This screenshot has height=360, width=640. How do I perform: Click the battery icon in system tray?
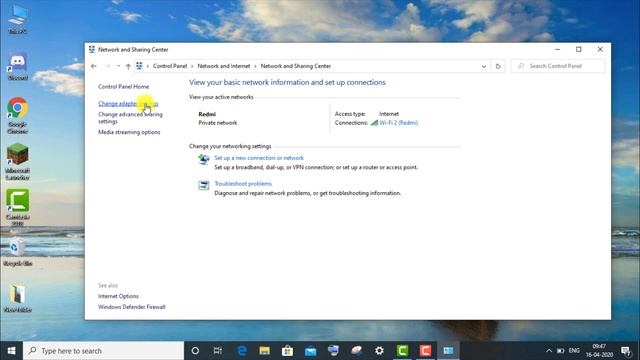click(x=561, y=351)
